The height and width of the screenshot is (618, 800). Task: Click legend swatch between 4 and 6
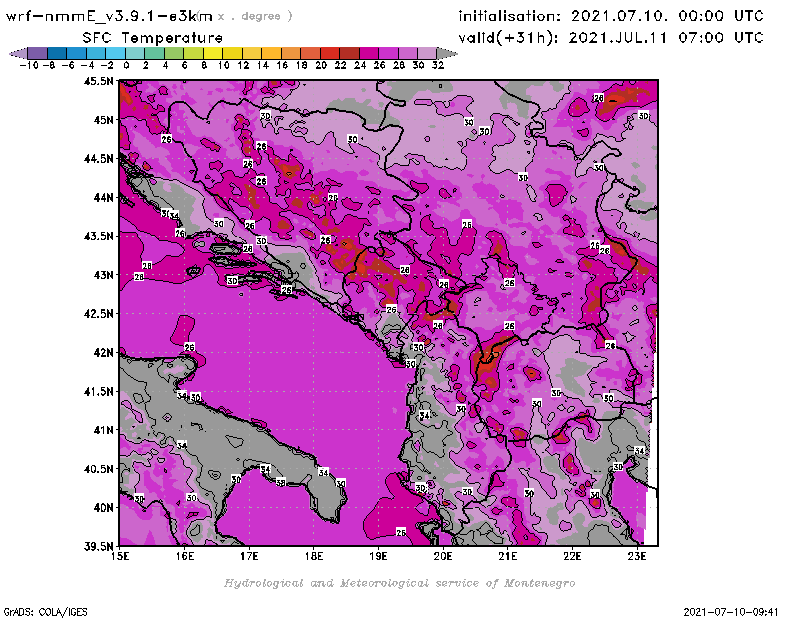pyautogui.click(x=174, y=53)
